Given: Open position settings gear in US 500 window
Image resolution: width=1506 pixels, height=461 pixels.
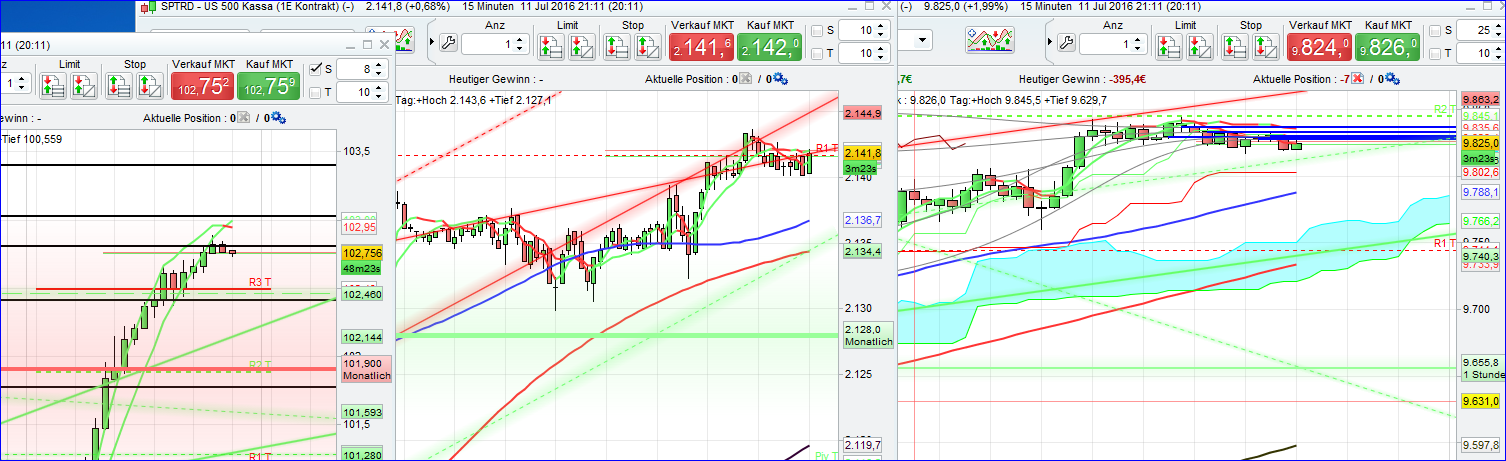Looking at the screenshot, I should 780,79.
